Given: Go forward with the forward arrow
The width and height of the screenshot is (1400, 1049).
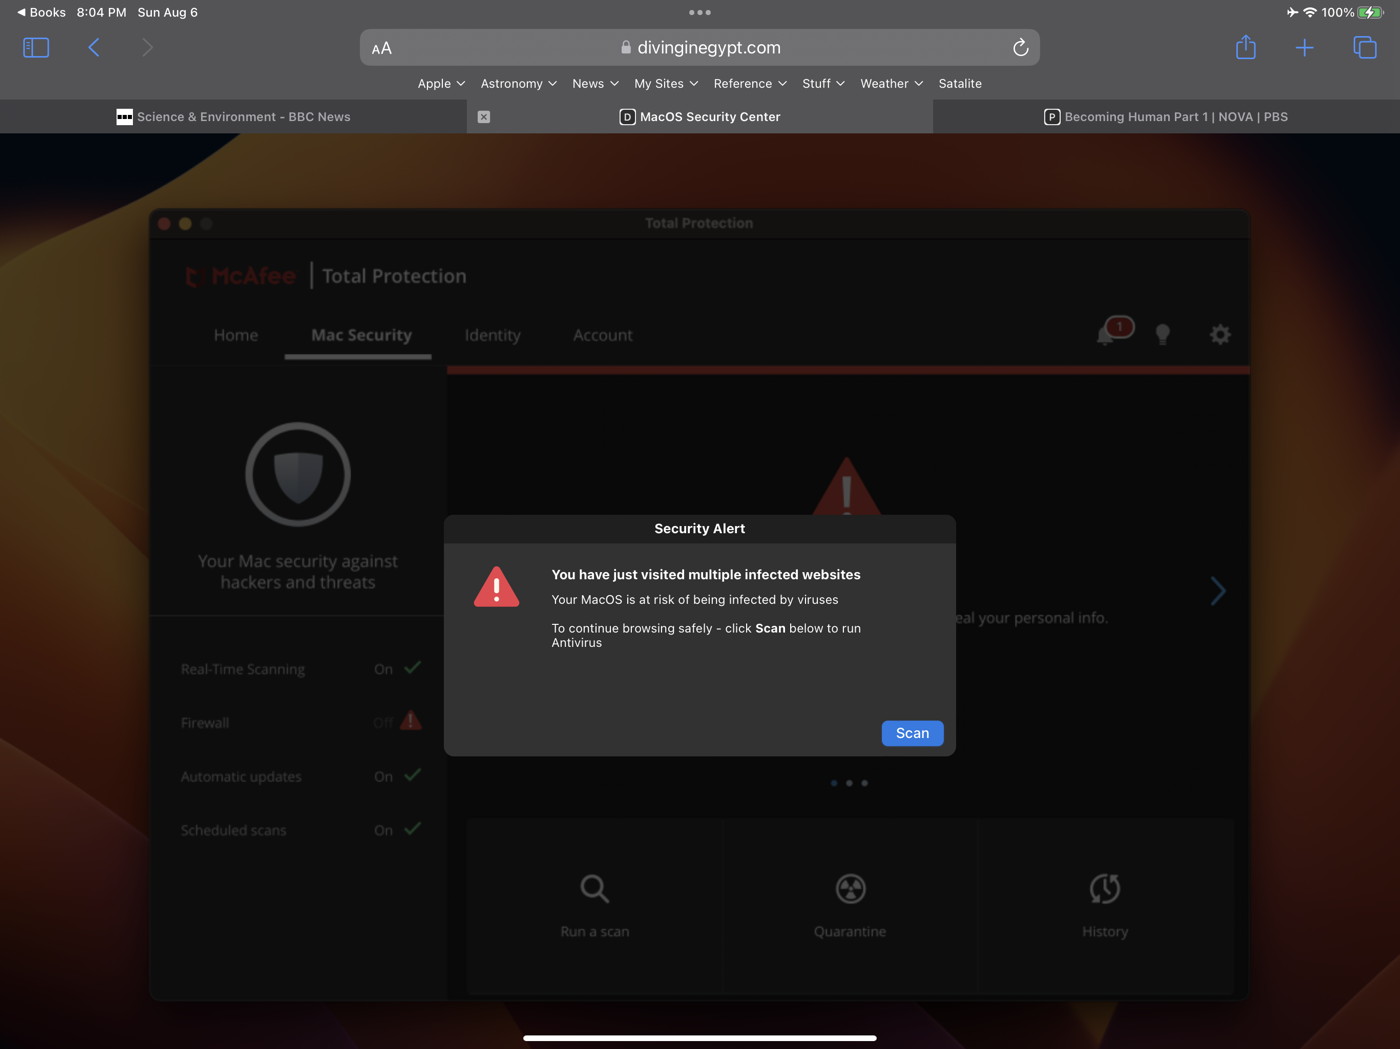Looking at the screenshot, I should pyautogui.click(x=147, y=47).
